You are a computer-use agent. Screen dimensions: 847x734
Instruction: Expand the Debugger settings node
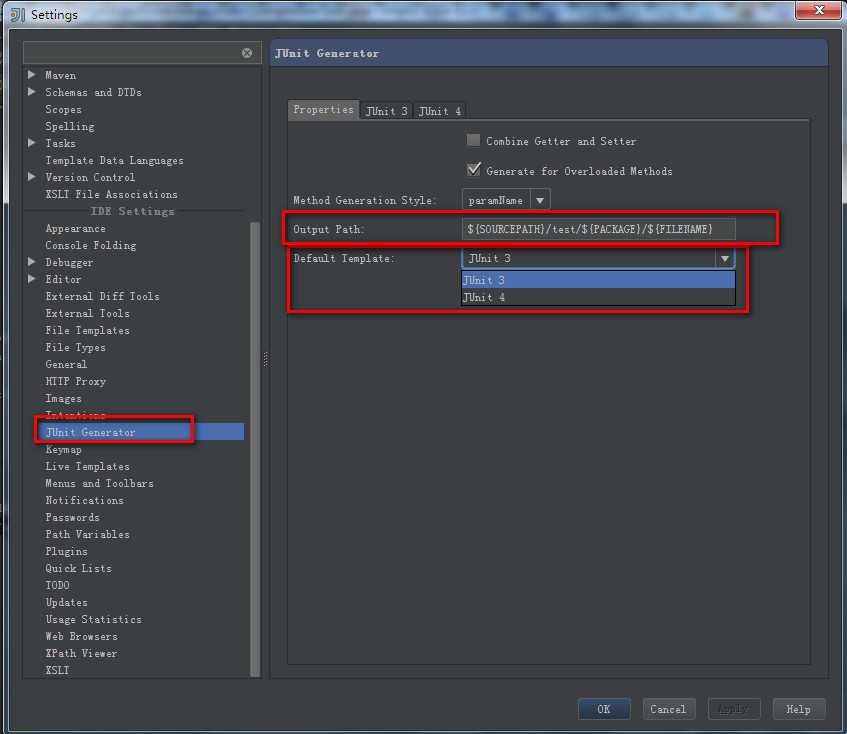coord(31,262)
